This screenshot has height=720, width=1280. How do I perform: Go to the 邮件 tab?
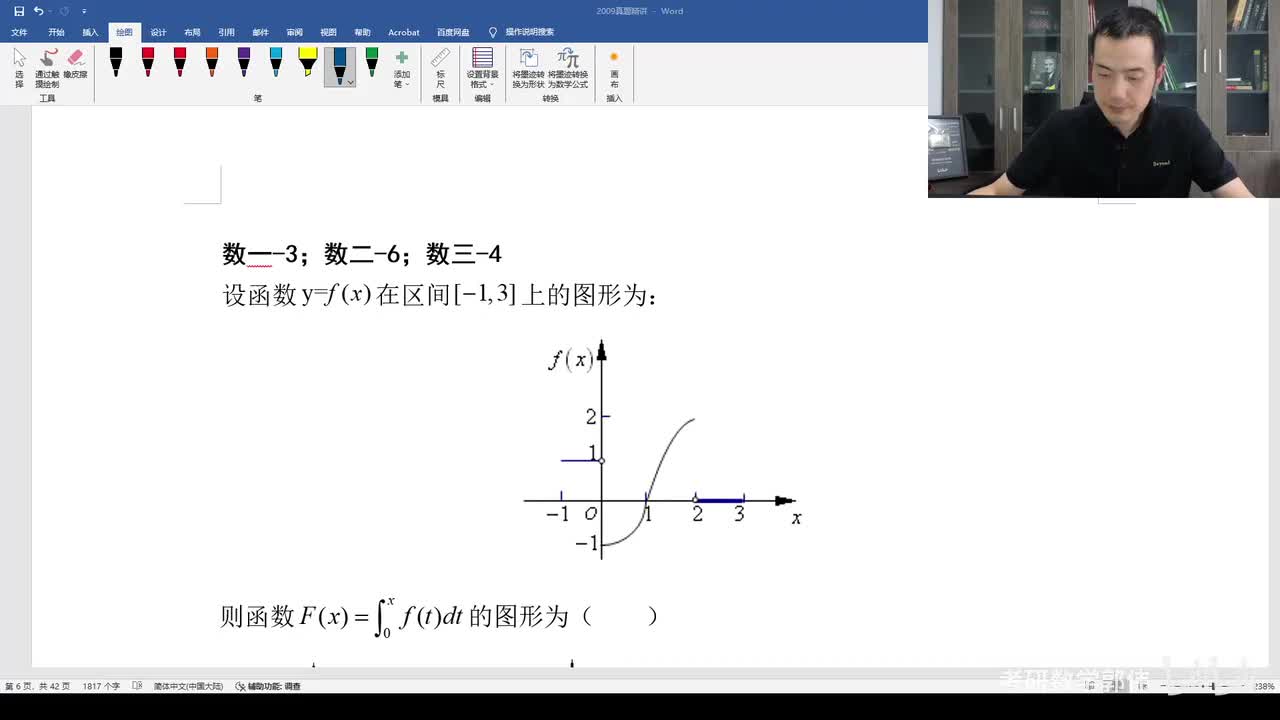(260, 32)
